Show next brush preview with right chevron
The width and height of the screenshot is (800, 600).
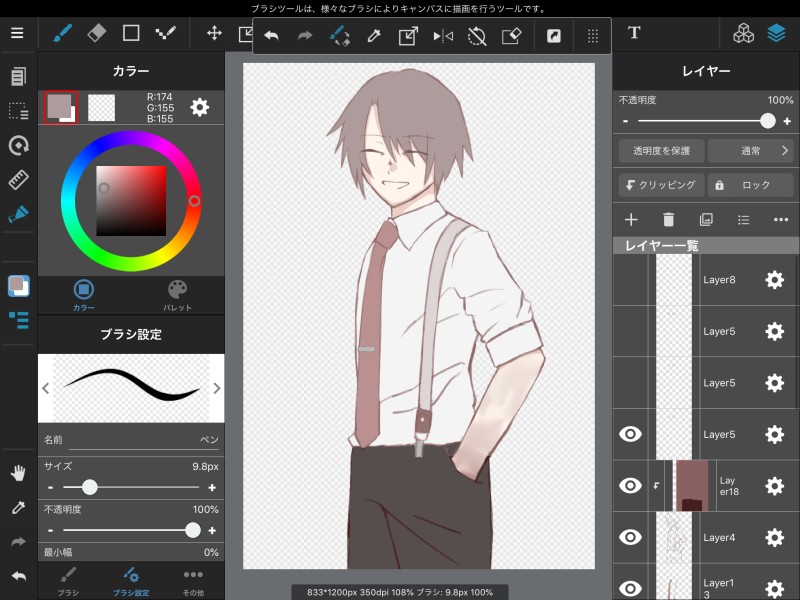(x=217, y=388)
